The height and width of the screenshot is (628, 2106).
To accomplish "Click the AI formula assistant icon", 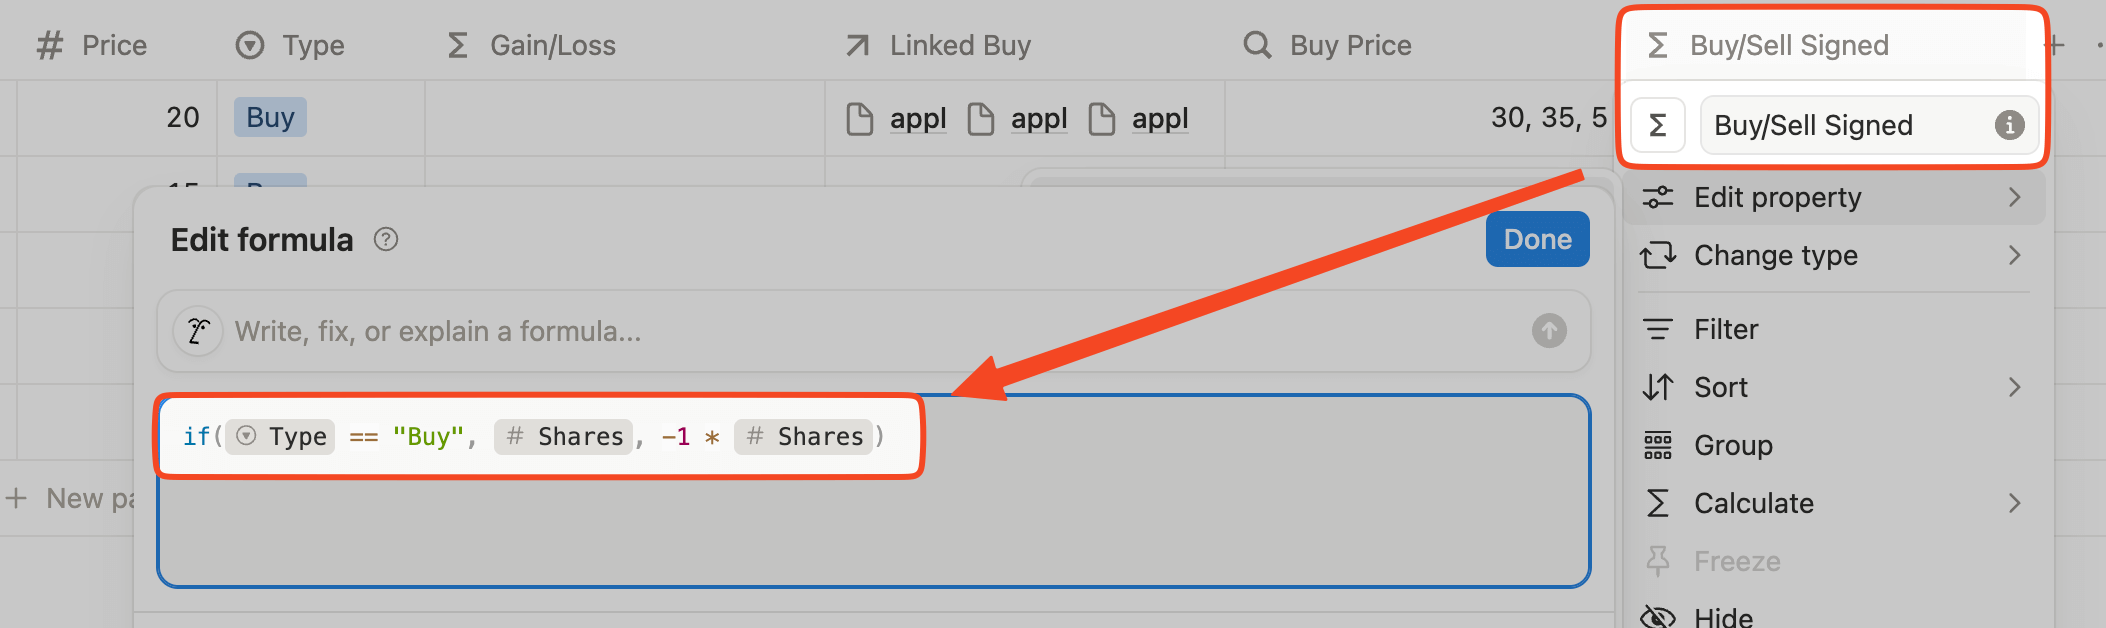I will [198, 331].
